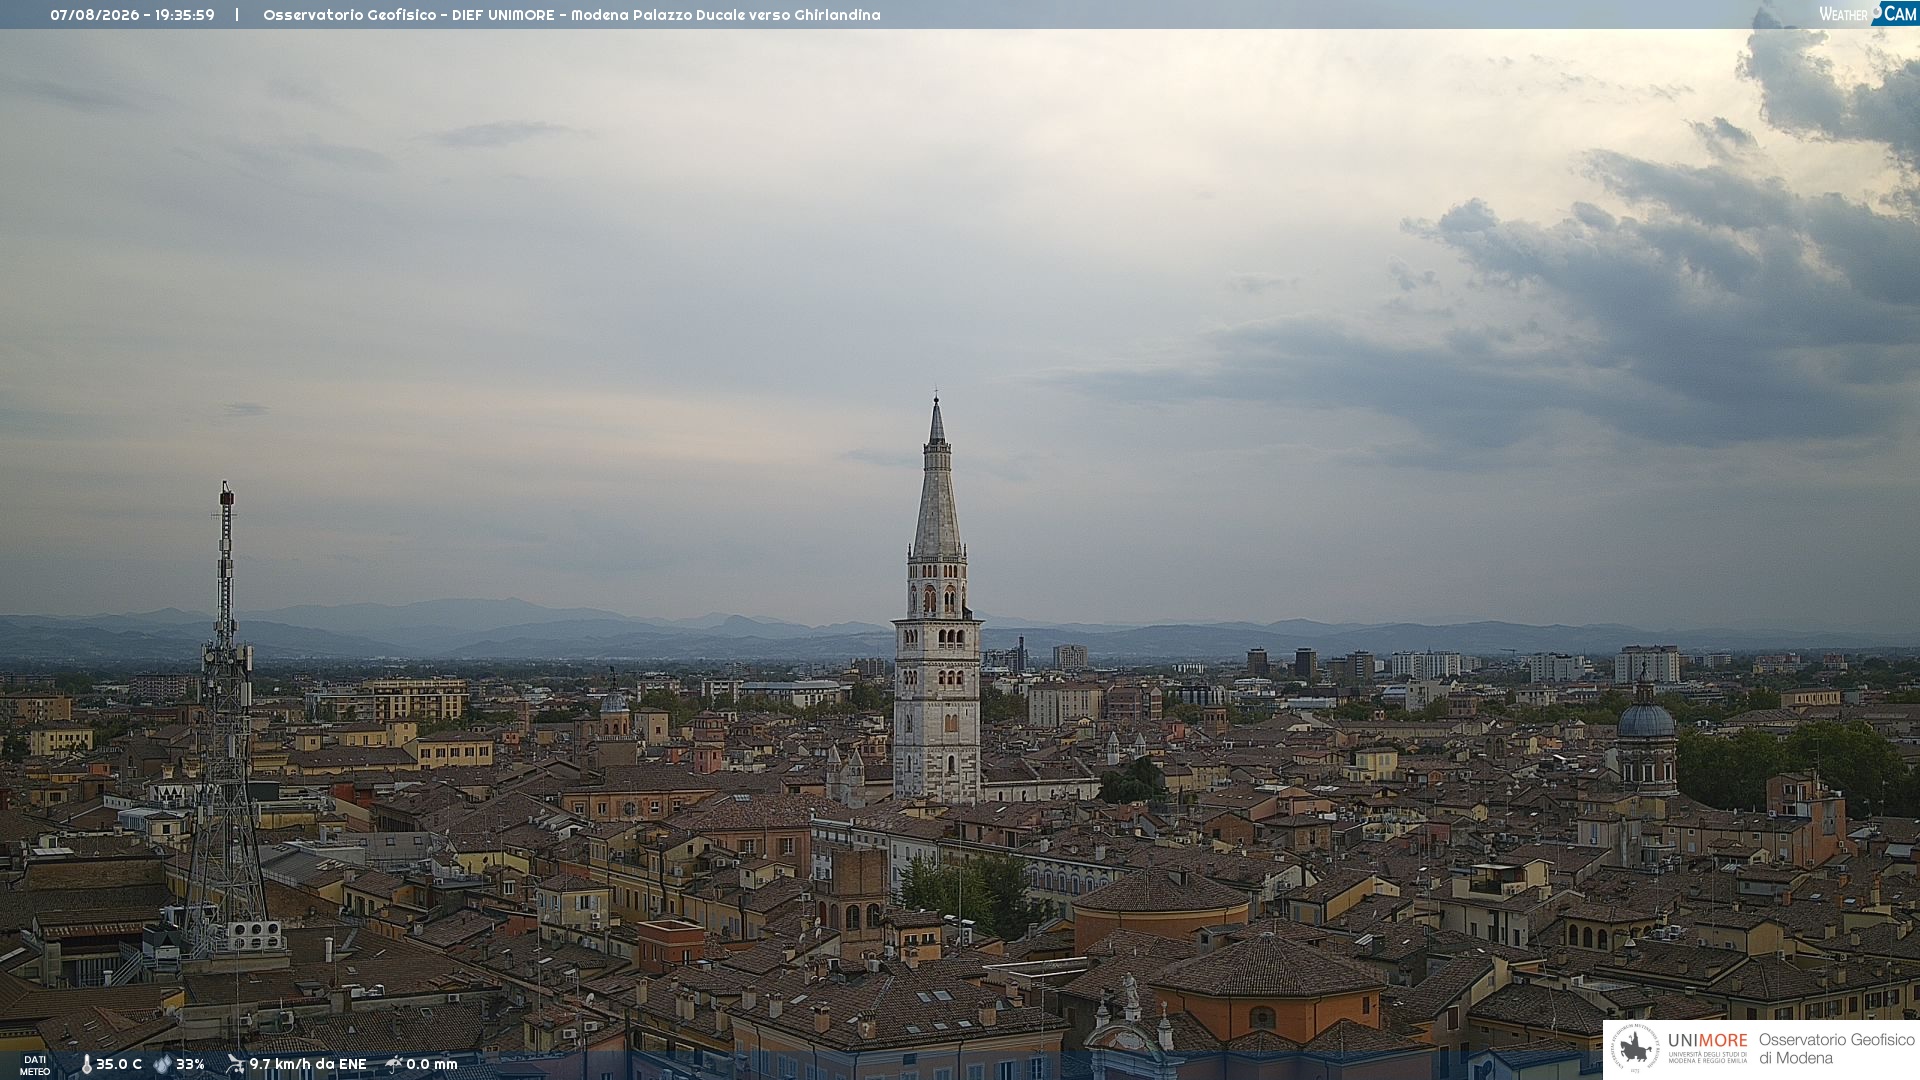Click the UNIMORE horseman seal logo
Screen dimensions: 1920x1080
click(x=1635, y=1048)
